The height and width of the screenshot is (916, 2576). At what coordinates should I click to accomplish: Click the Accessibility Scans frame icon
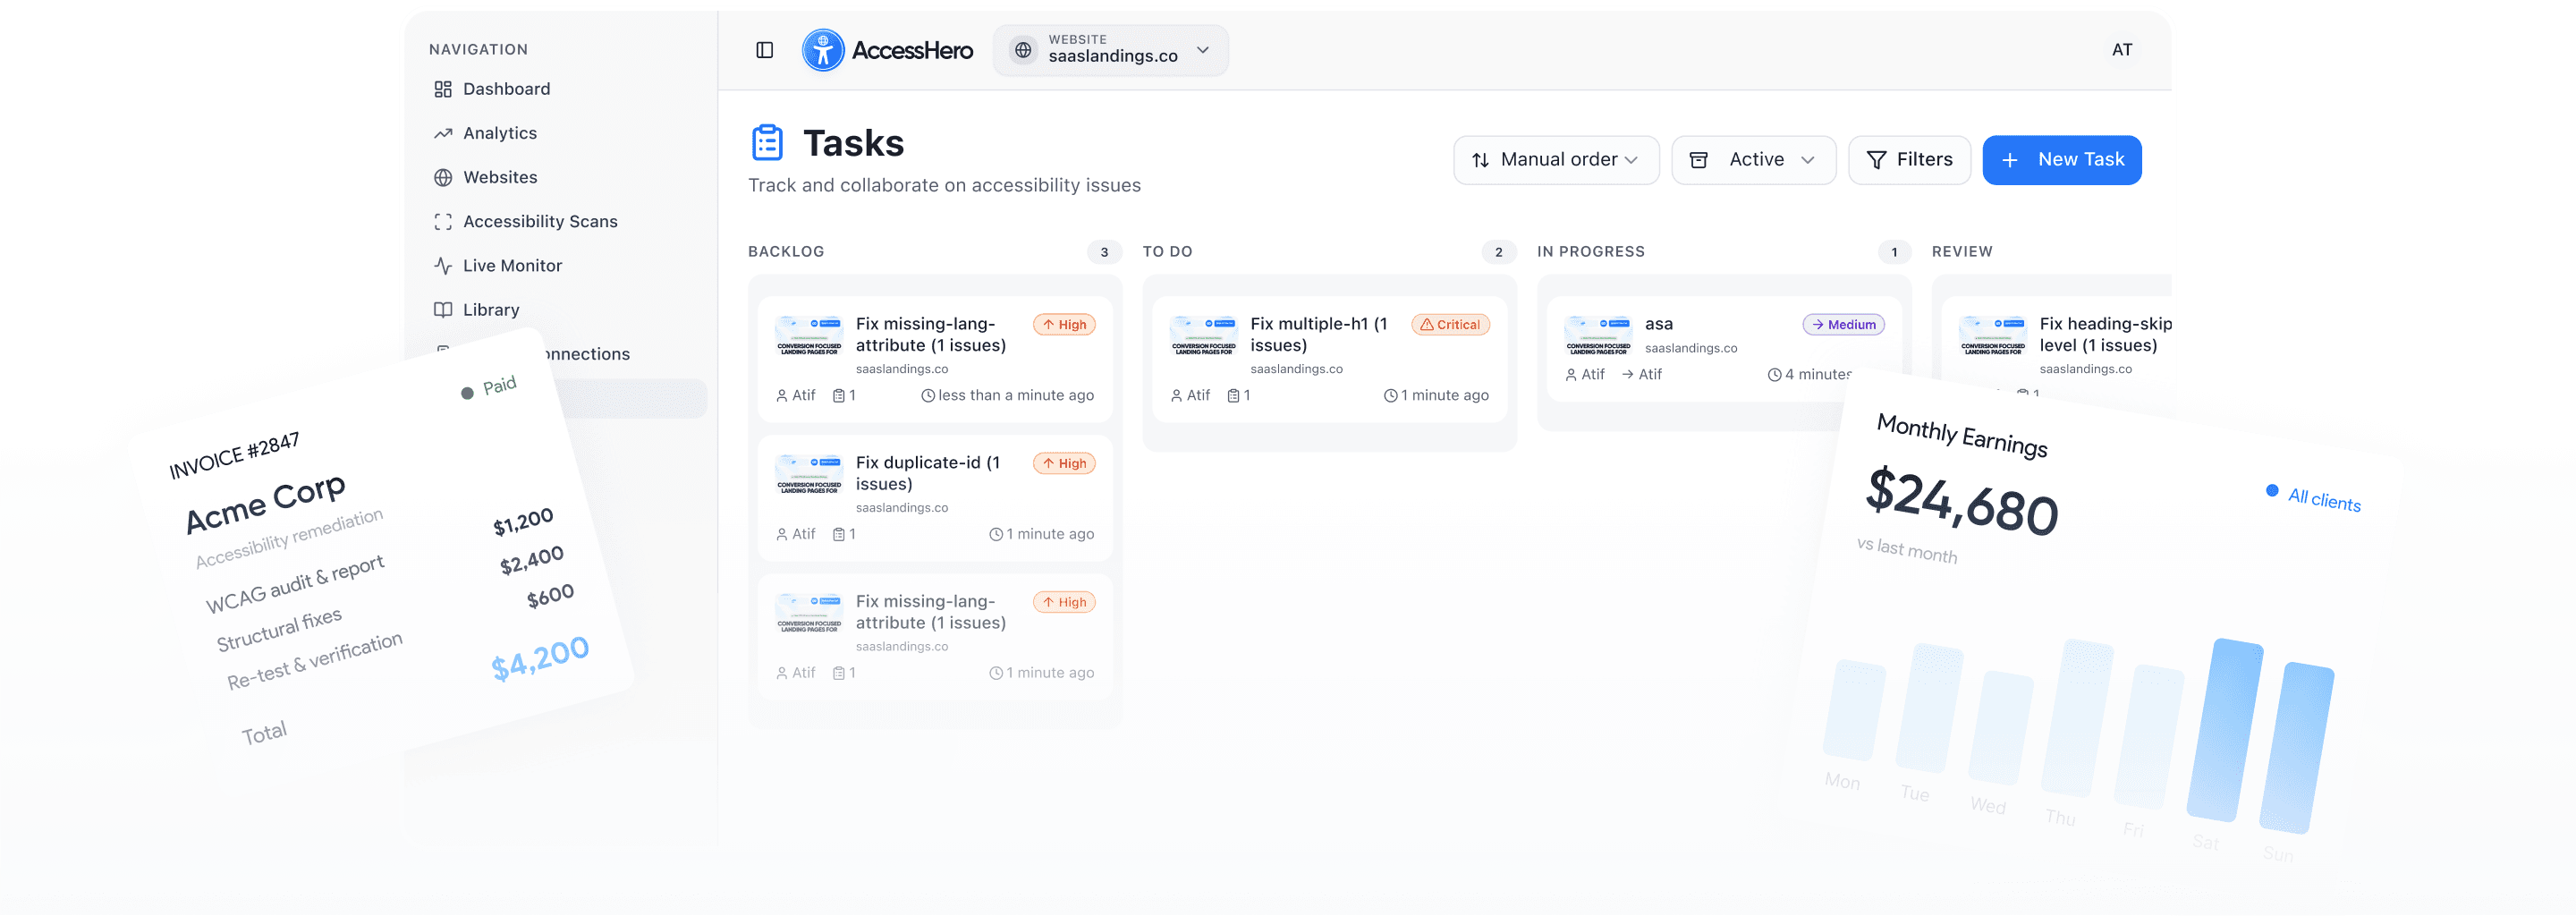[443, 221]
